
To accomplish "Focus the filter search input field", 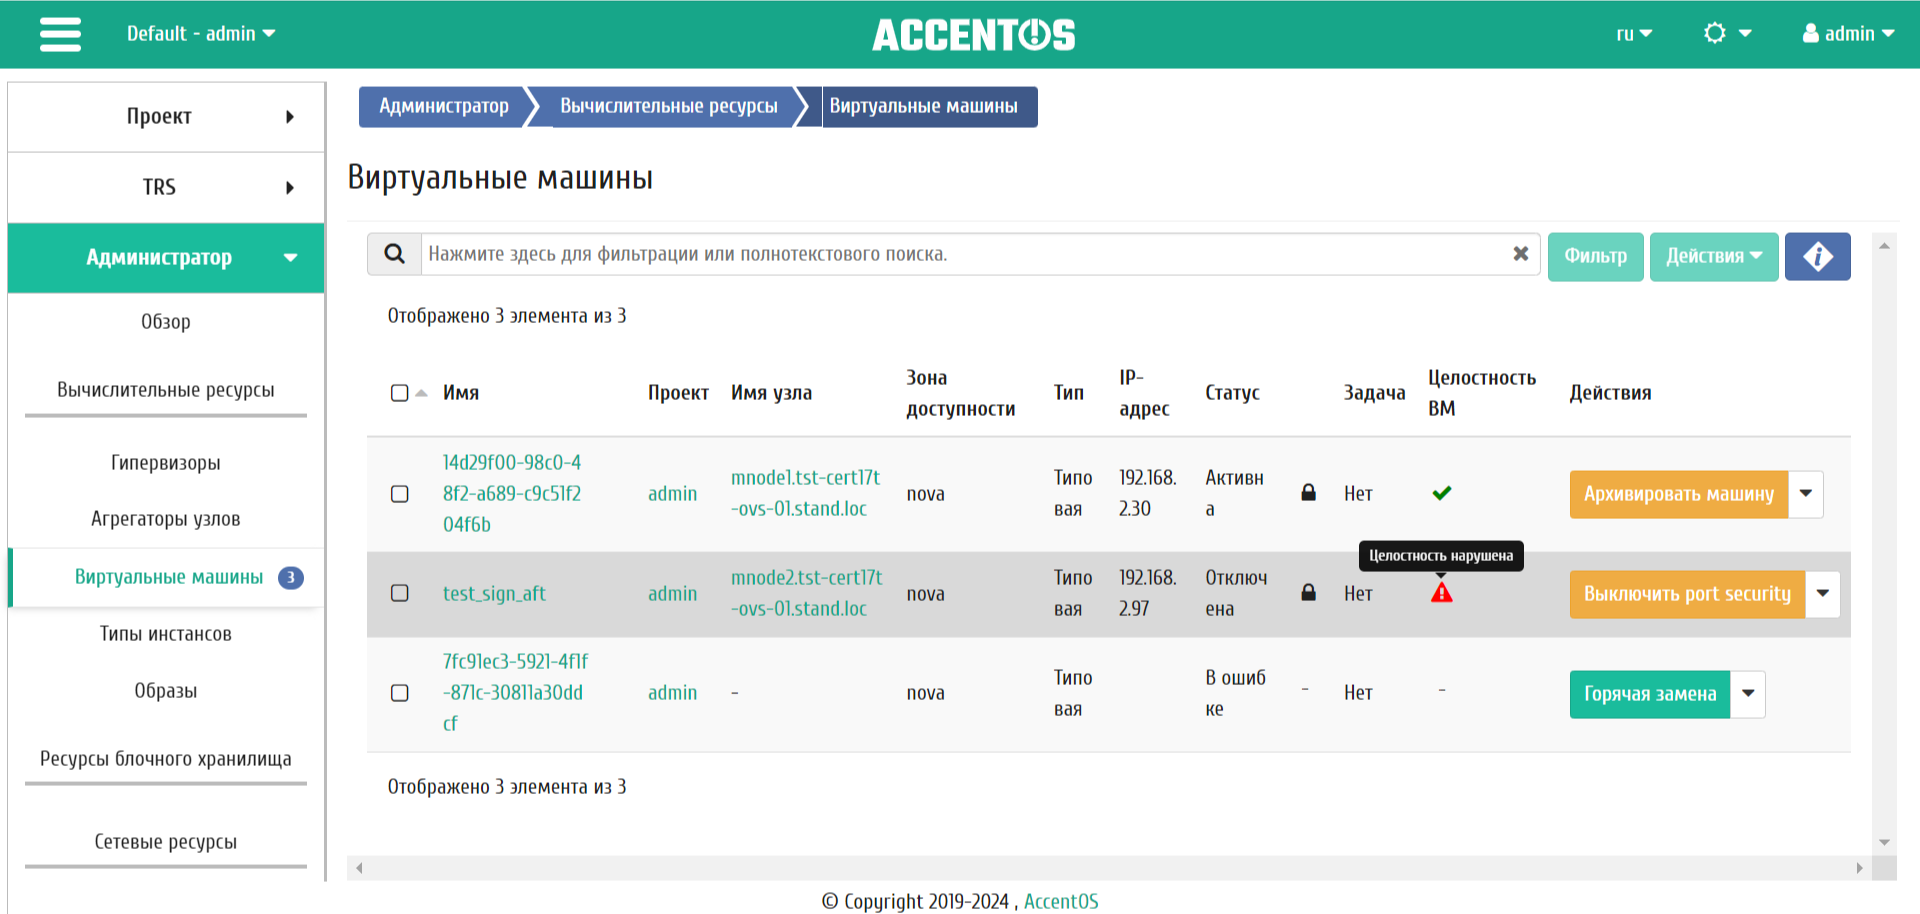I will [965, 254].
